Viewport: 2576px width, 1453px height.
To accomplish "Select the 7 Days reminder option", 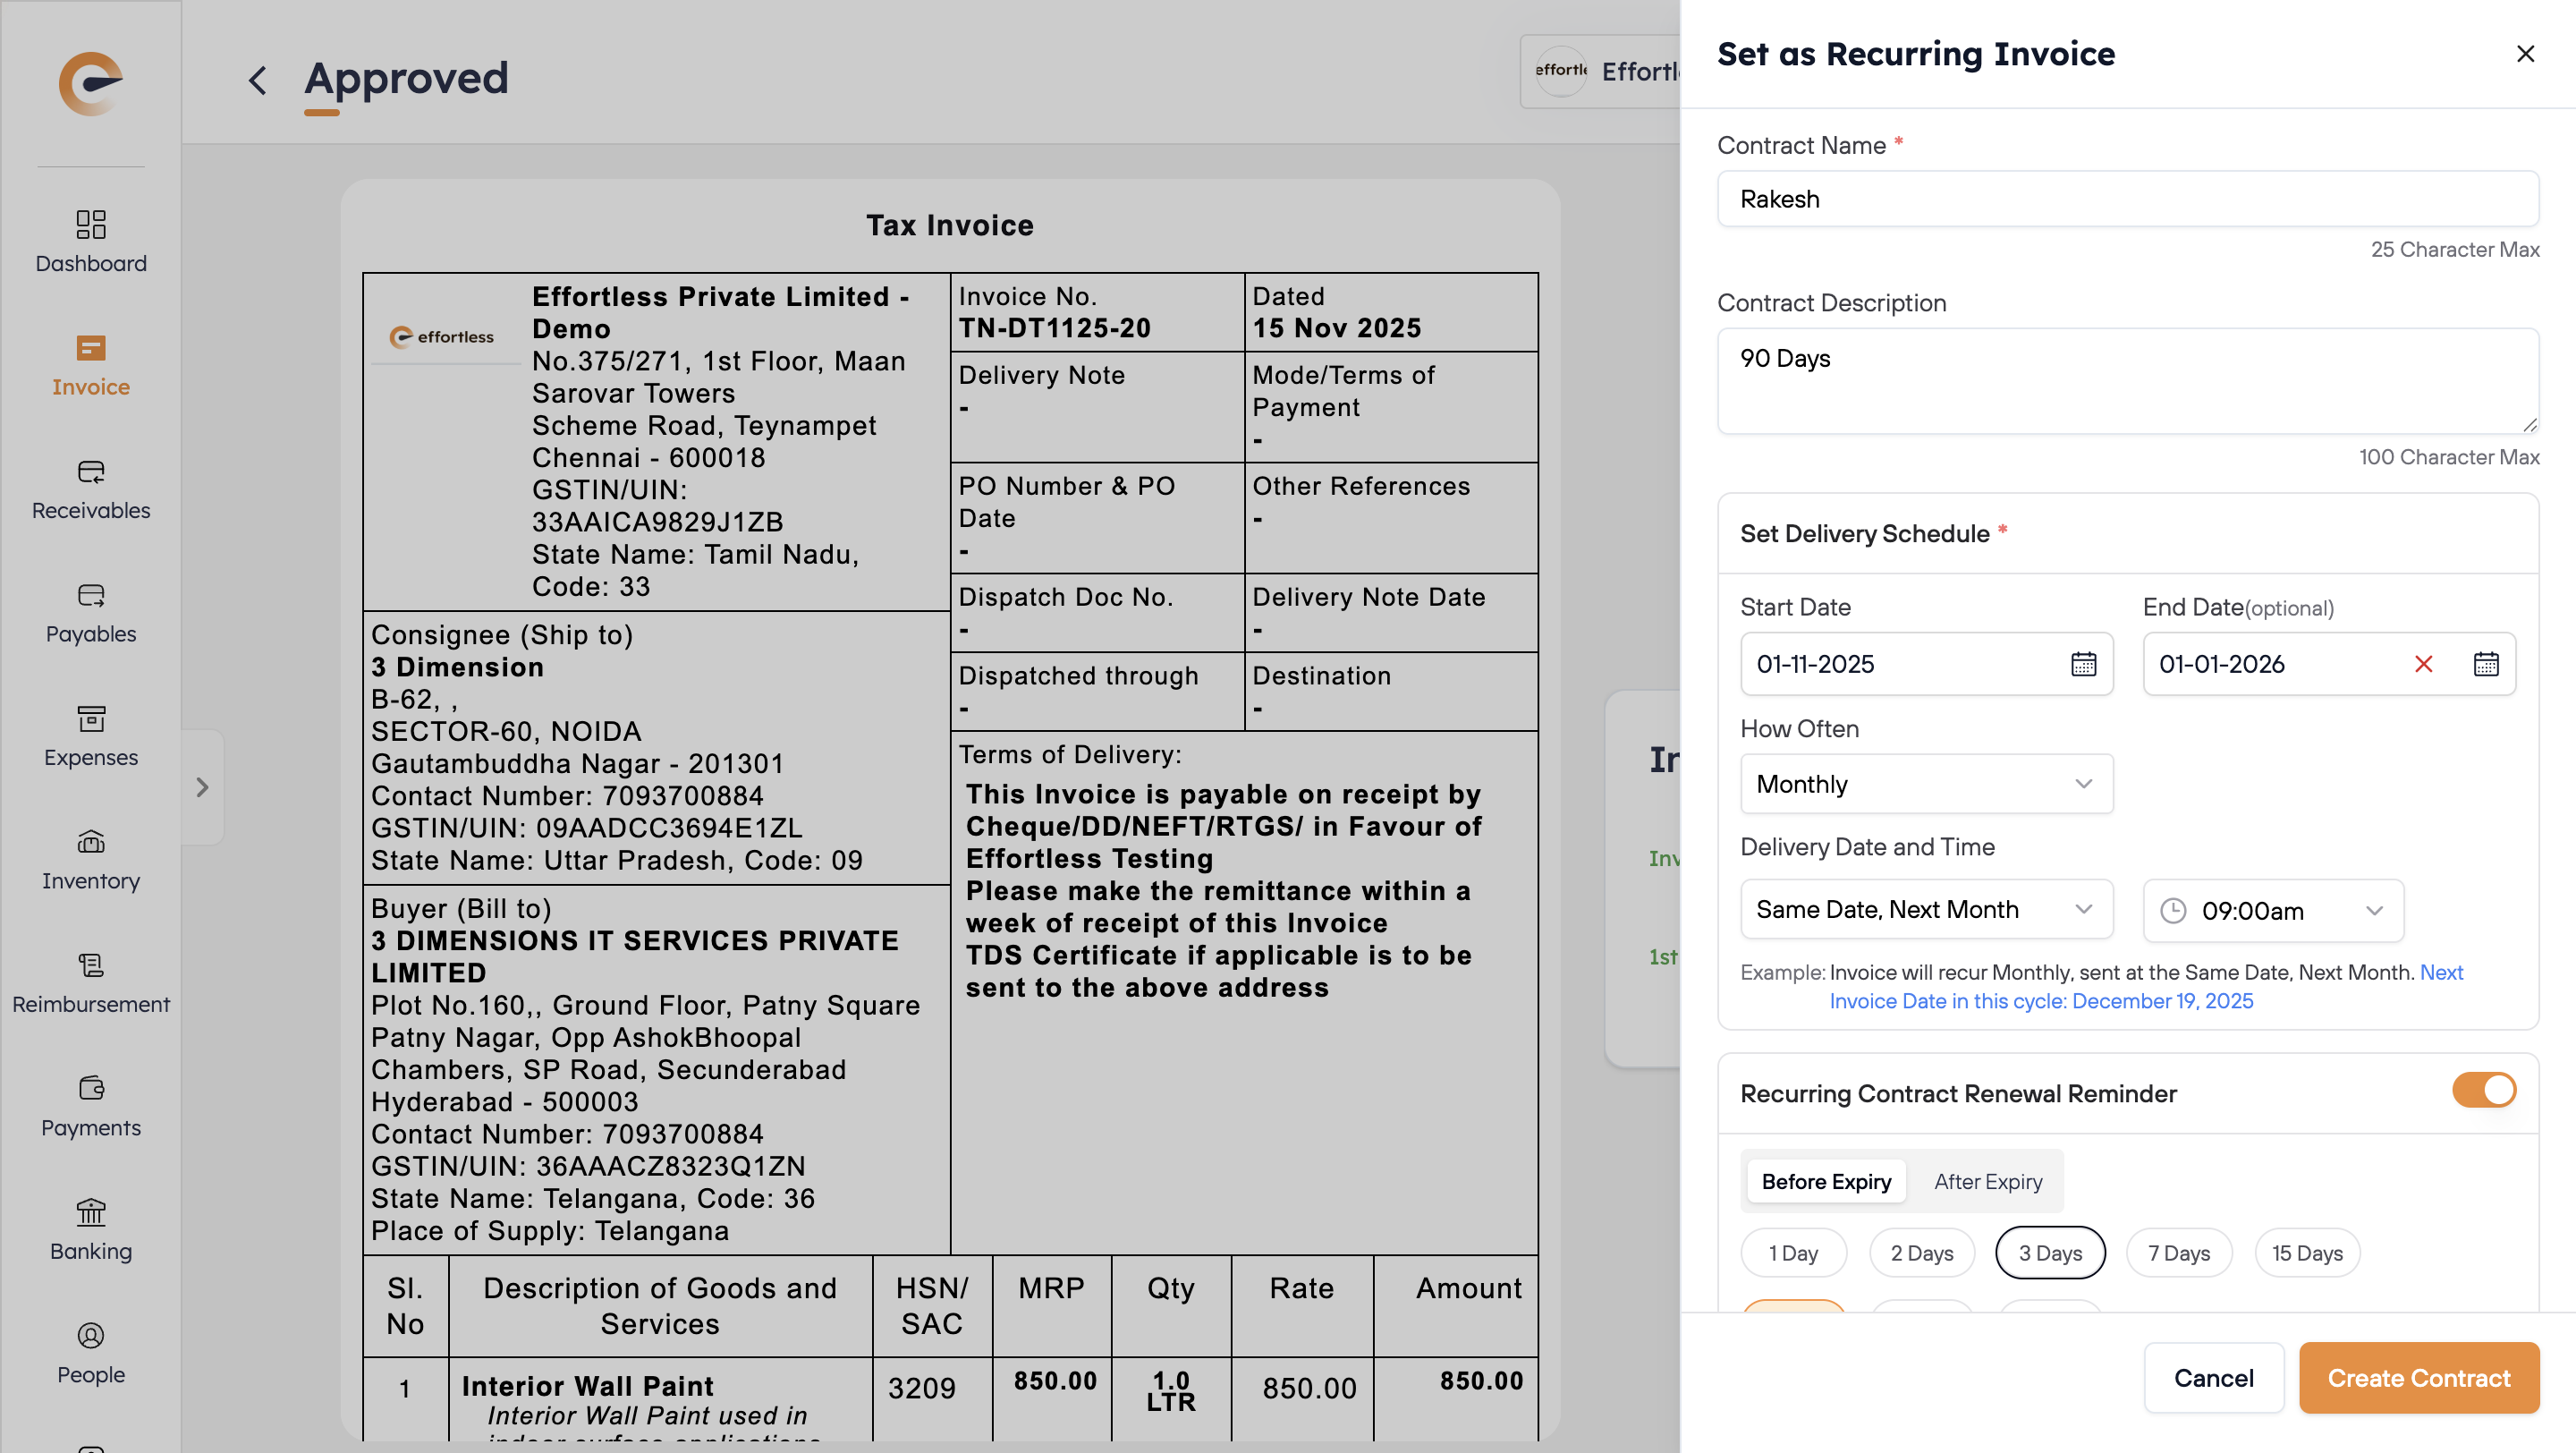I will tap(2179, 1253).
